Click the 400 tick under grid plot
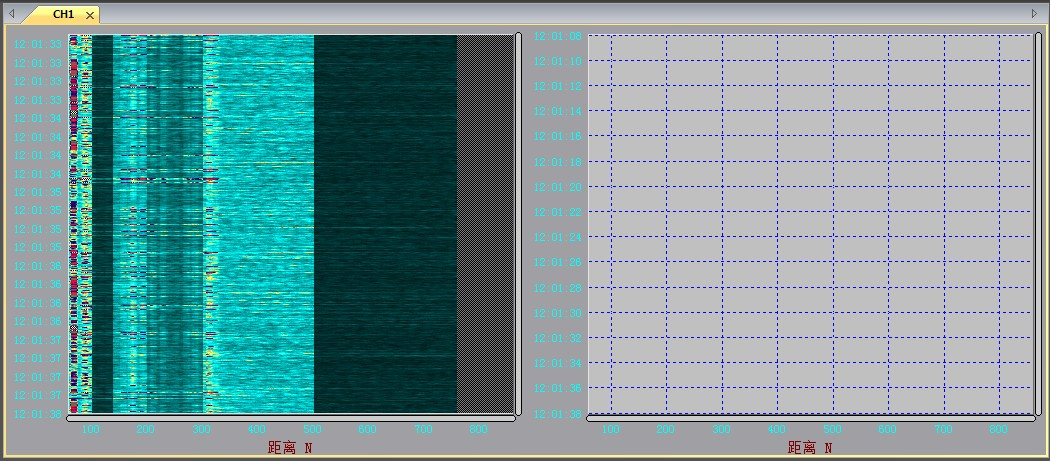 click(x=777, y=430)
